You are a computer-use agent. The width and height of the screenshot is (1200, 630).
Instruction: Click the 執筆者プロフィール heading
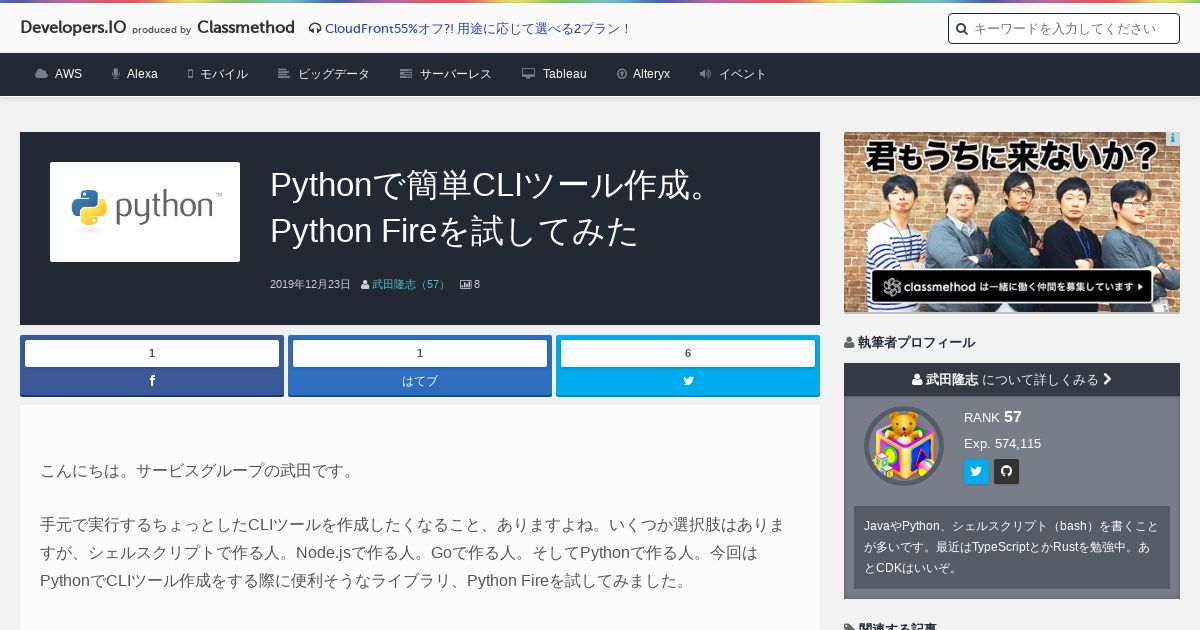(909, 342)
